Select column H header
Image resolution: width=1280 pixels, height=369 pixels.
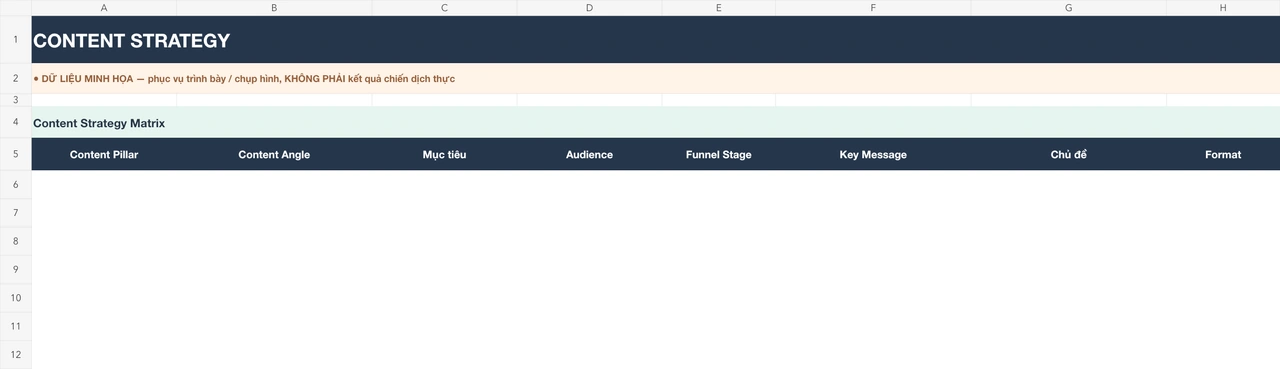point(1223,8)
